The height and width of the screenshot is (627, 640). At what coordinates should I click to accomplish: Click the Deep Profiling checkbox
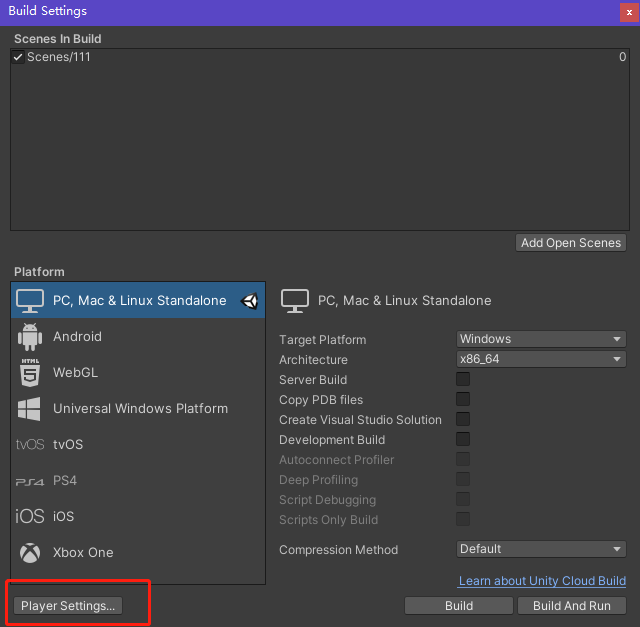point(463,479)
